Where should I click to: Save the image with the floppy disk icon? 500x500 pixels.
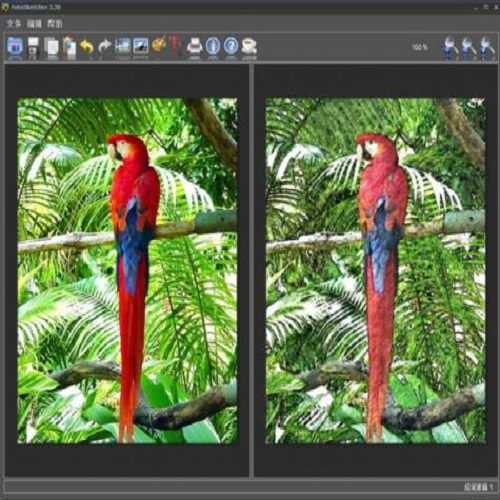pos(33,47)
